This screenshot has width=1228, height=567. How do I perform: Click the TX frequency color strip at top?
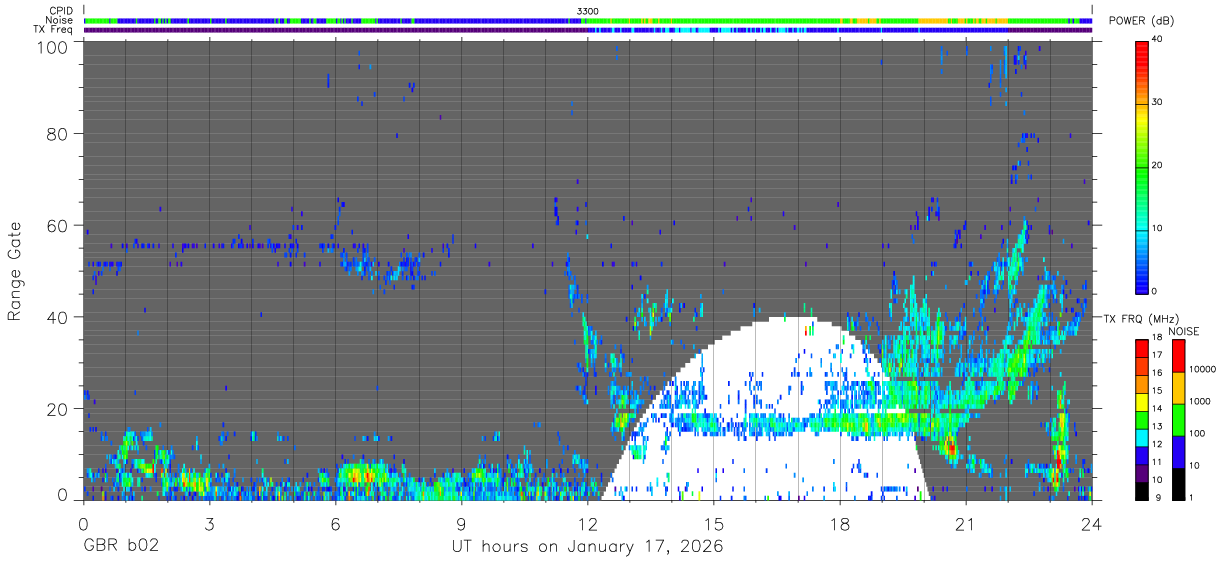point(588,30)
